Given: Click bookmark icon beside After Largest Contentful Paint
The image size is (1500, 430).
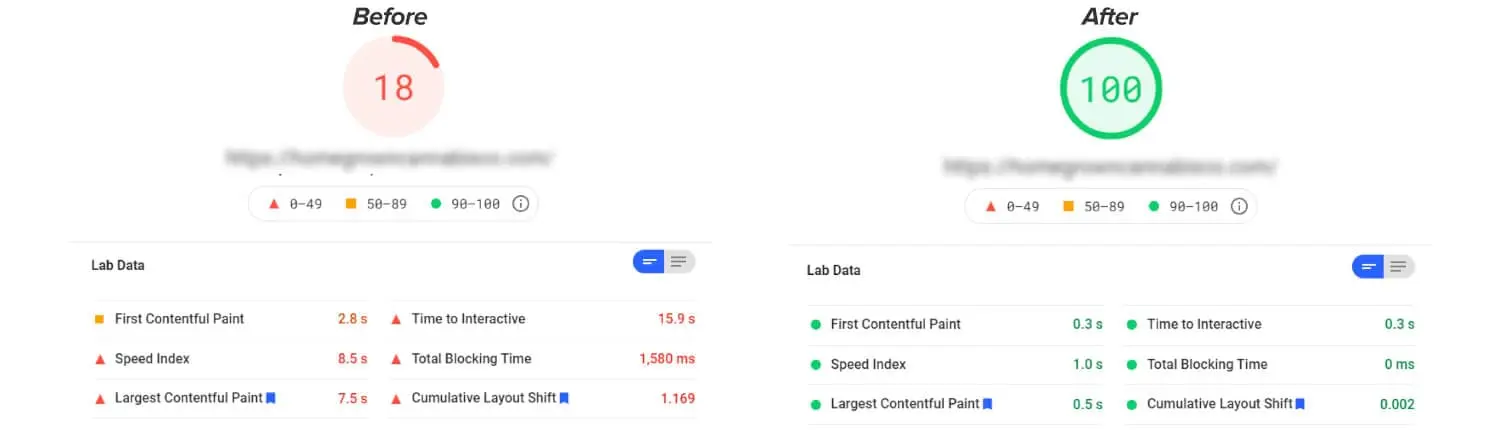Looking at the screenshot, I should coord(988,404).
